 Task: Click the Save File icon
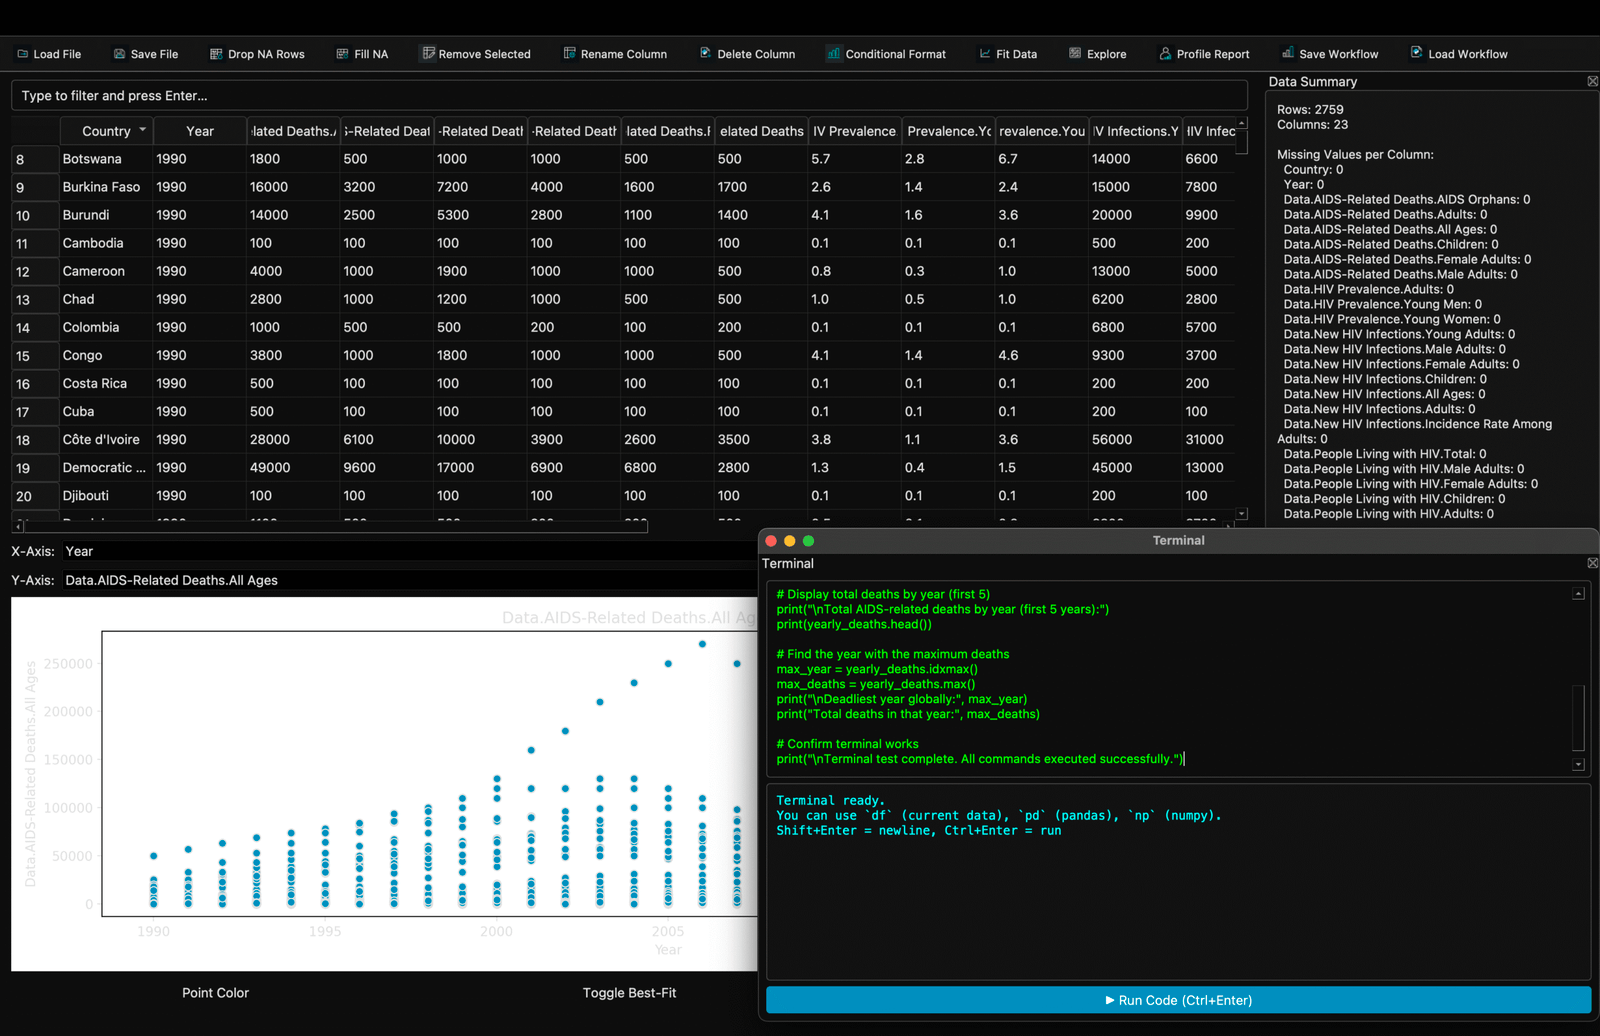[x=120, y=54]
